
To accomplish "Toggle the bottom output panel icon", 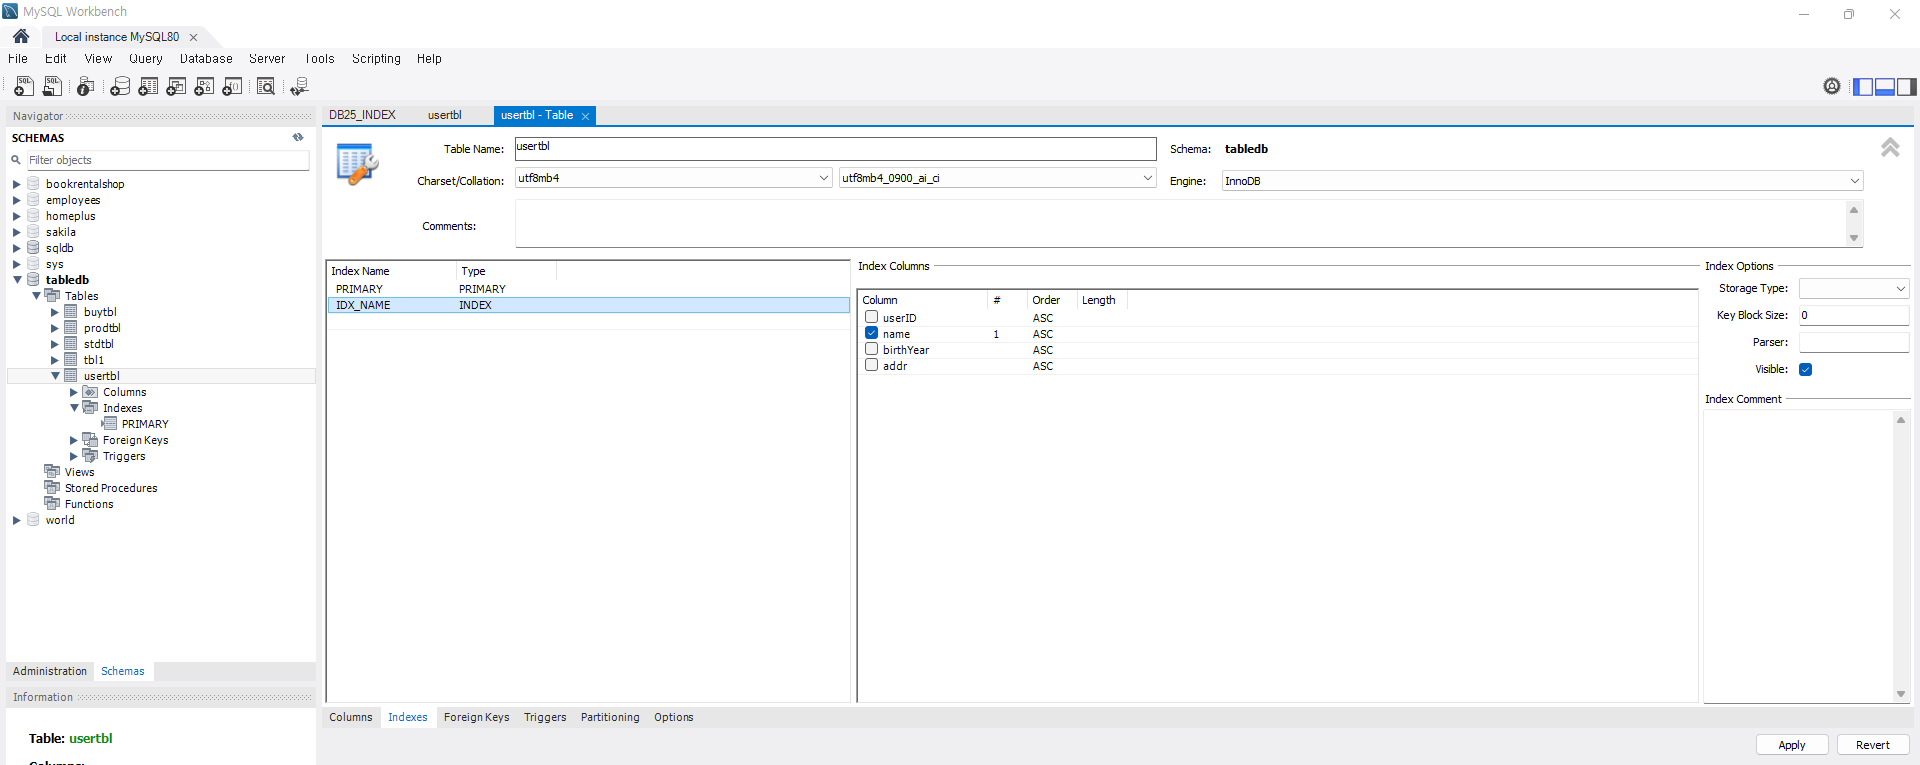I will pos(1885,87).
